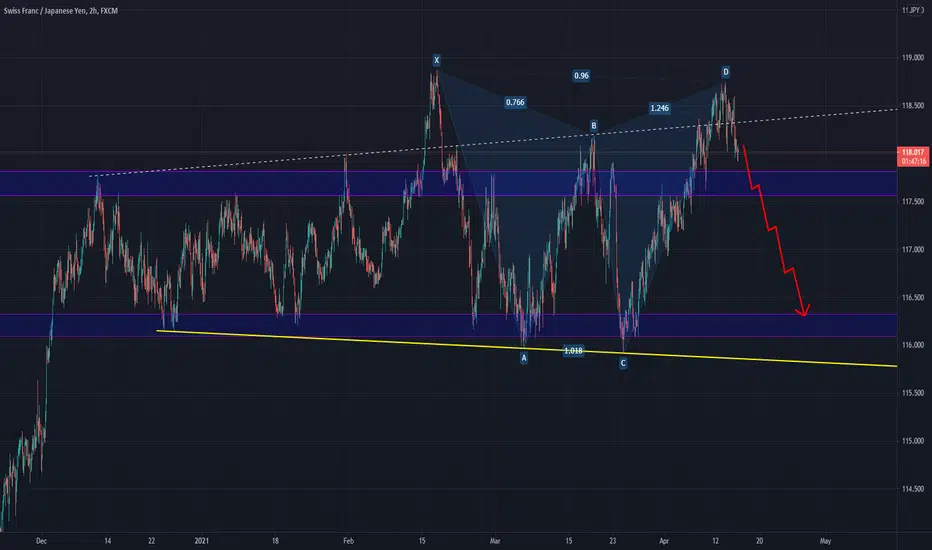Click the 117.500 price axis label
932x550 pixels.
pos(913,202)
